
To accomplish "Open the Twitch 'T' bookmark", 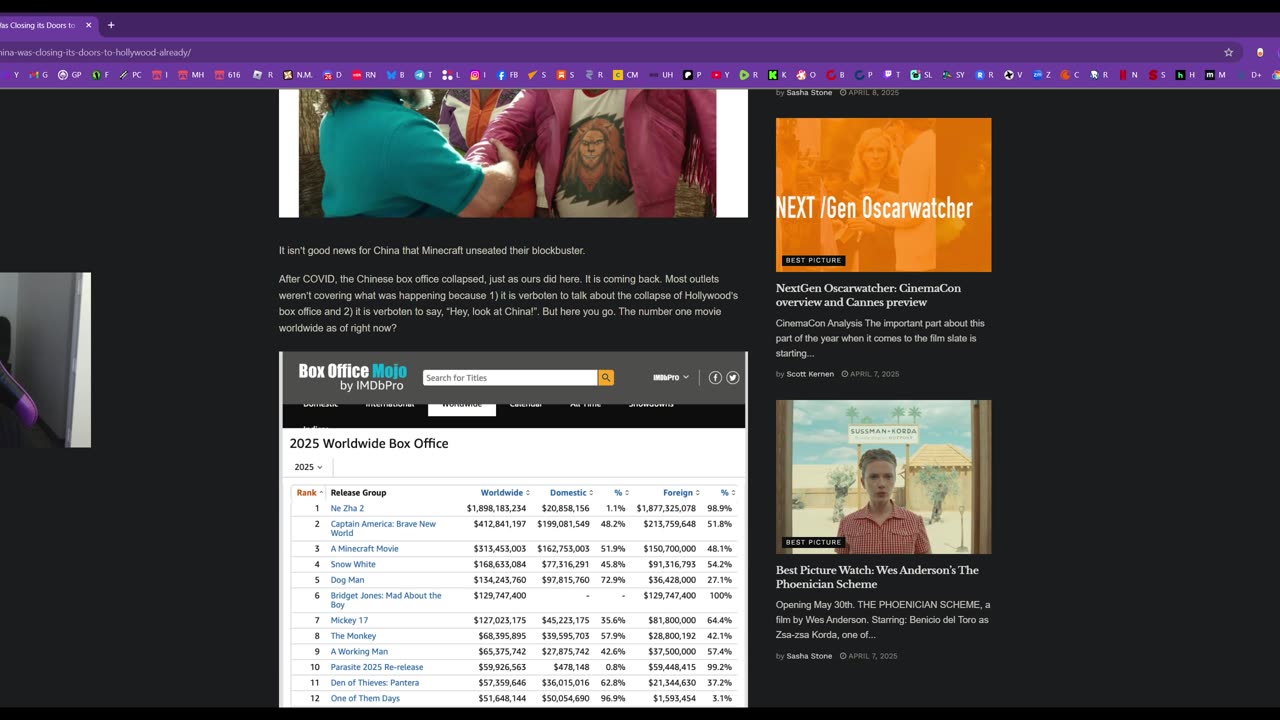I will (892, 75).
